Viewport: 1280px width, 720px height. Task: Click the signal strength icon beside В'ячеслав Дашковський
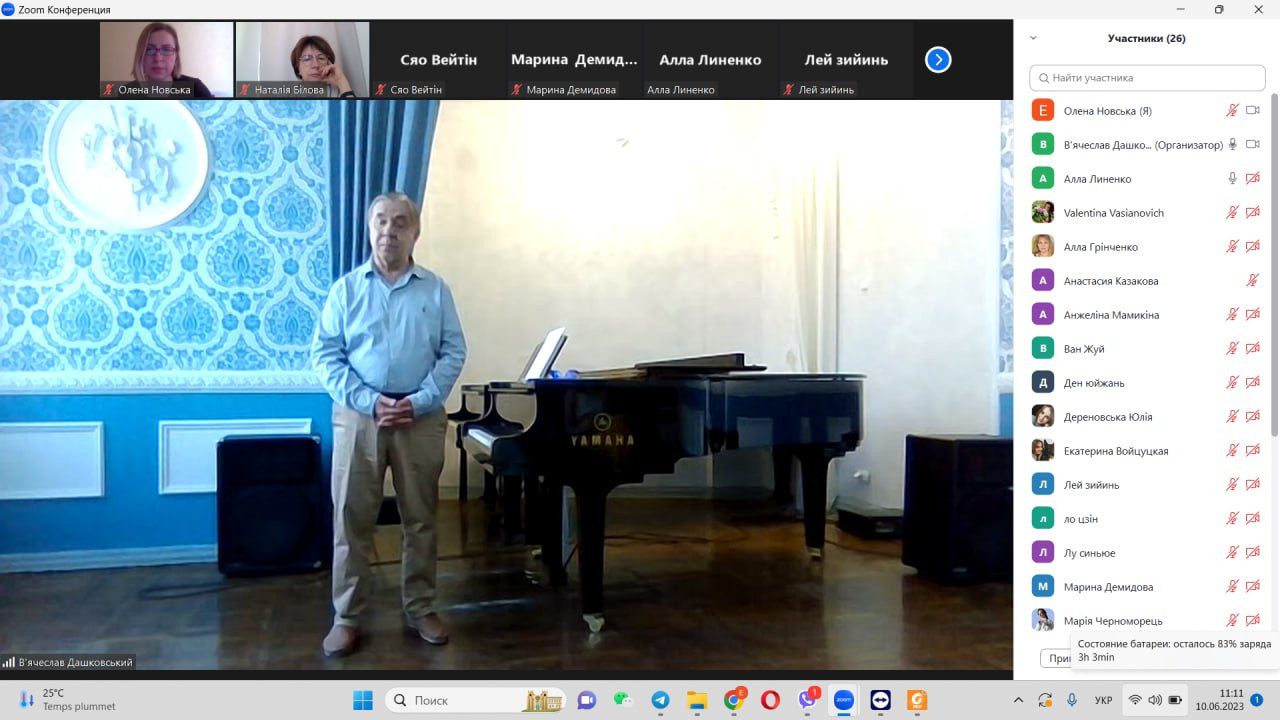[x=9, y=662]
